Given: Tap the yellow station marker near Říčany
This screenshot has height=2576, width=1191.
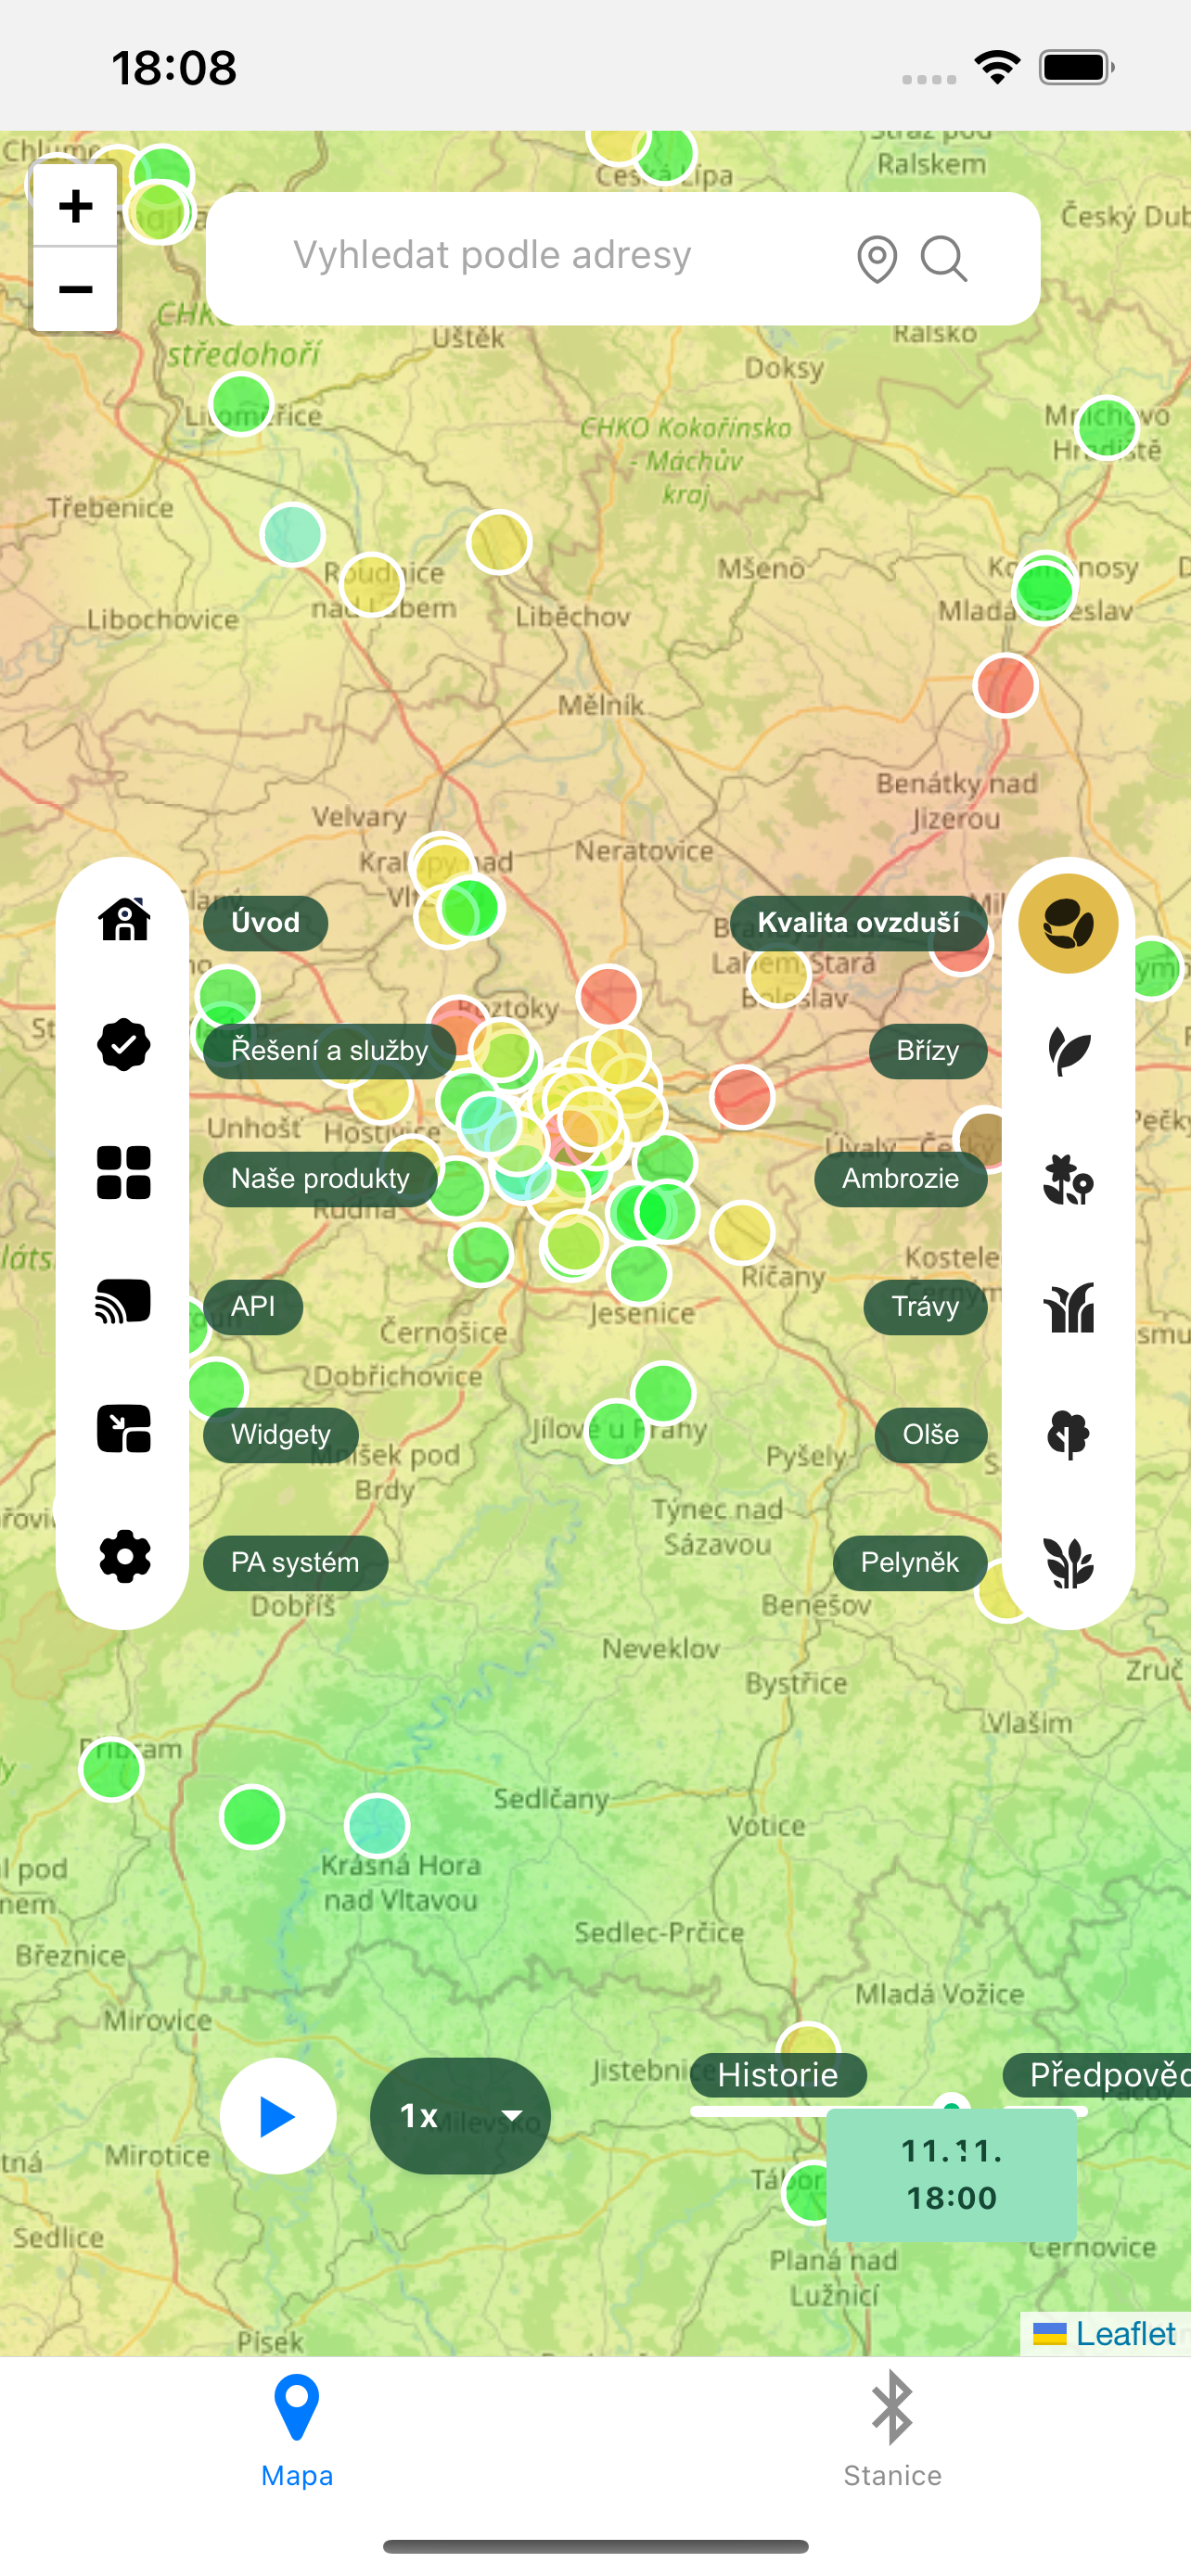Looking at the screenshot, I should point(742,1231).
